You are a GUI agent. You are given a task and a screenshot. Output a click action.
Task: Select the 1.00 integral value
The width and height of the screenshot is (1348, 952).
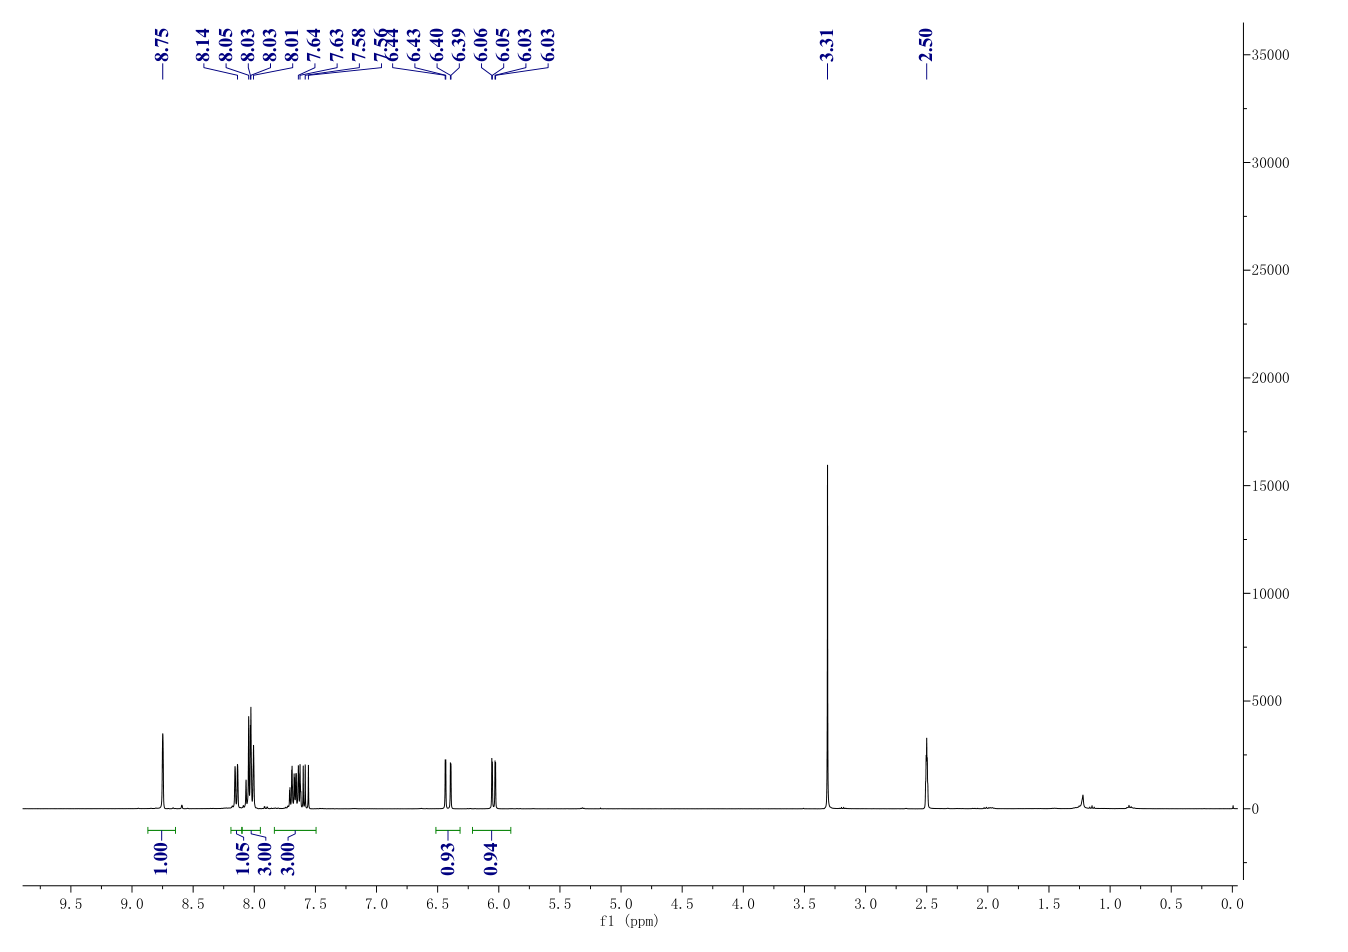coord(161,858)
